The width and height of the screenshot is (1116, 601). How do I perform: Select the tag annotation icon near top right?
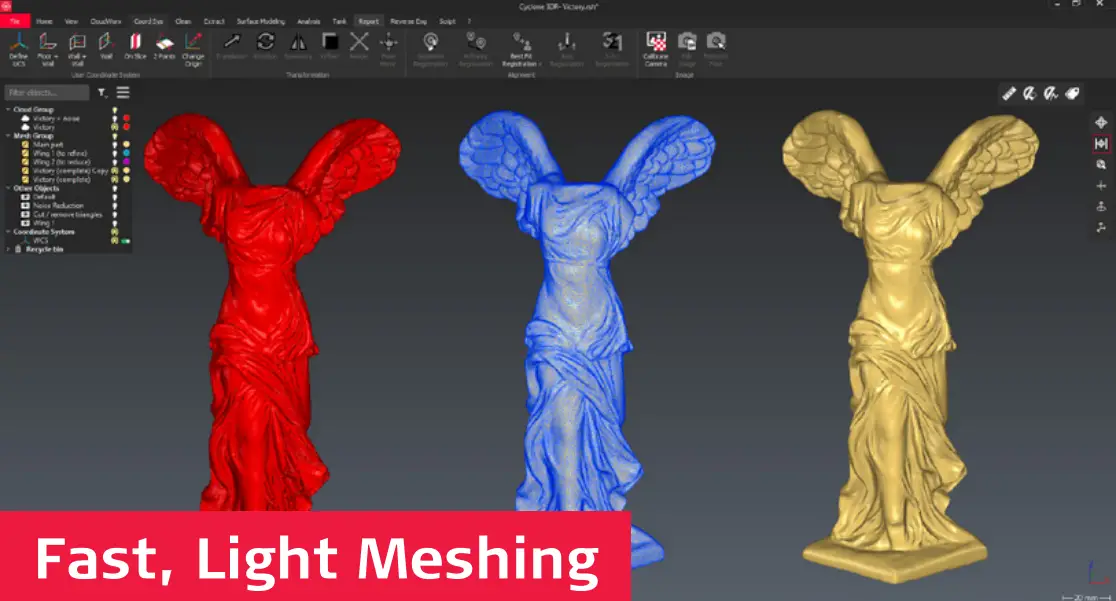click(1073, 92)
